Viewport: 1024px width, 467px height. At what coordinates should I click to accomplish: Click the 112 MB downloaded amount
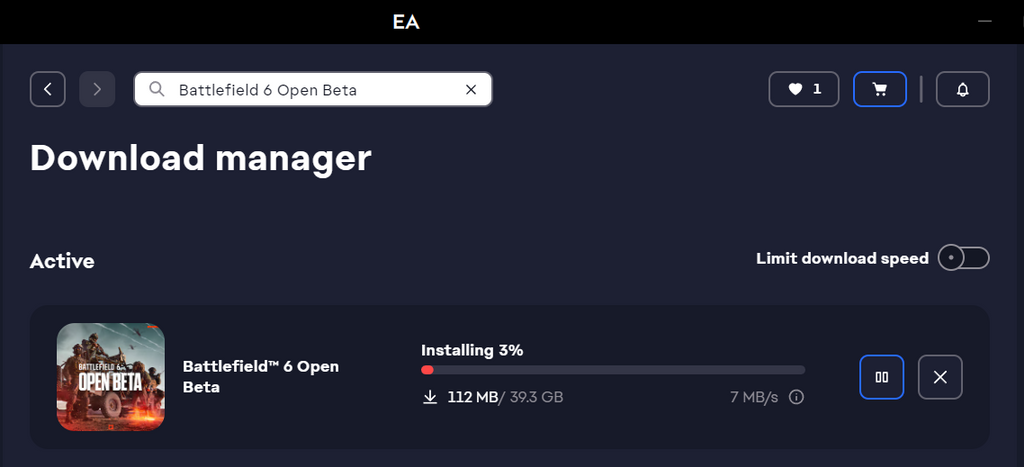(473, 396)
